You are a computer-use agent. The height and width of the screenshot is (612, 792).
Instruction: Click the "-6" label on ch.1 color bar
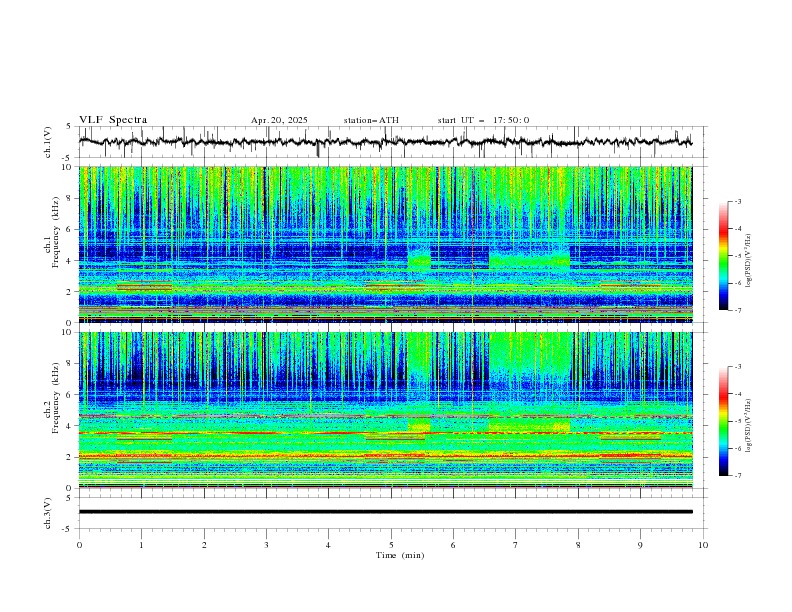coord(738,283)
